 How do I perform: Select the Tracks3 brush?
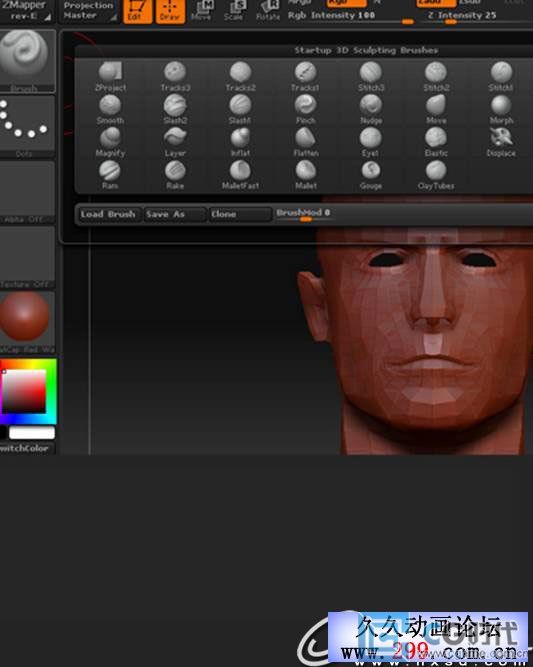pos(175,77)
